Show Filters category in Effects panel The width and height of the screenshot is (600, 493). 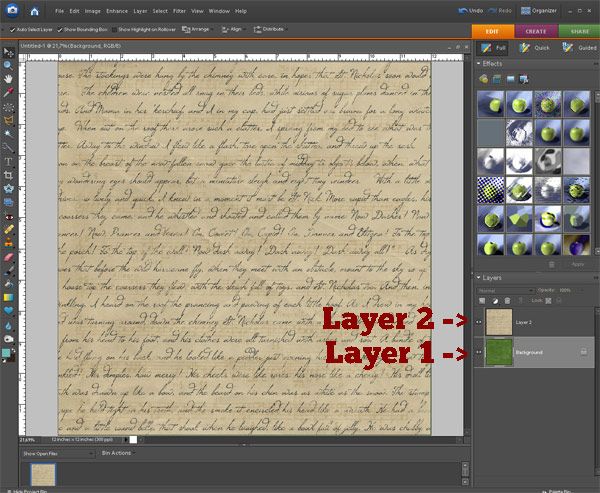[x=484, y=79]
